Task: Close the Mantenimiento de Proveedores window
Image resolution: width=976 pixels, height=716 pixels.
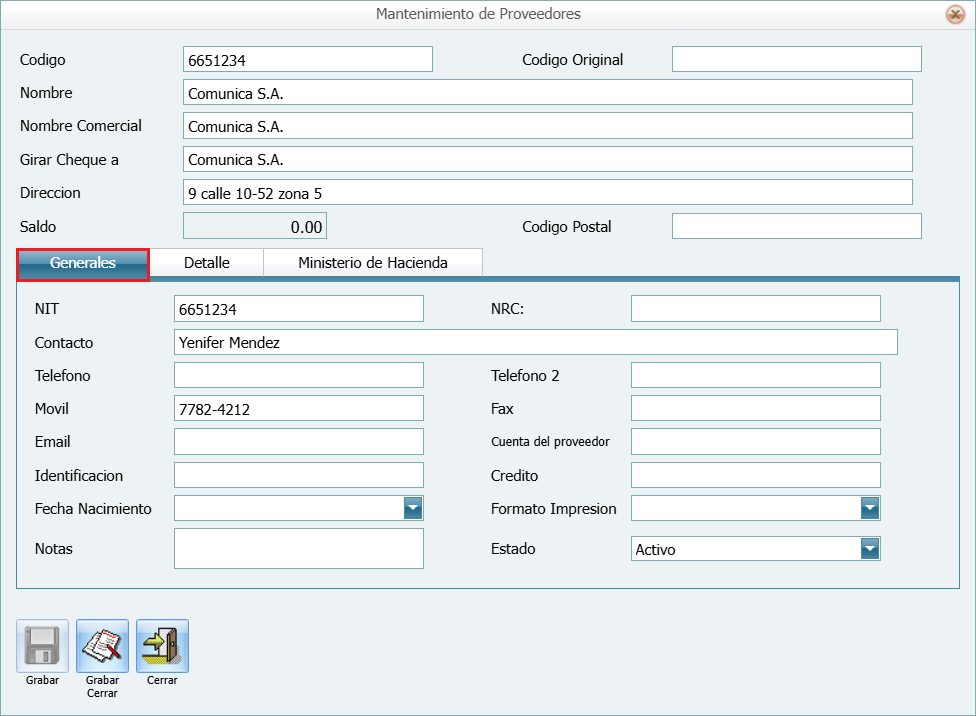Action: tap(954, 14)
